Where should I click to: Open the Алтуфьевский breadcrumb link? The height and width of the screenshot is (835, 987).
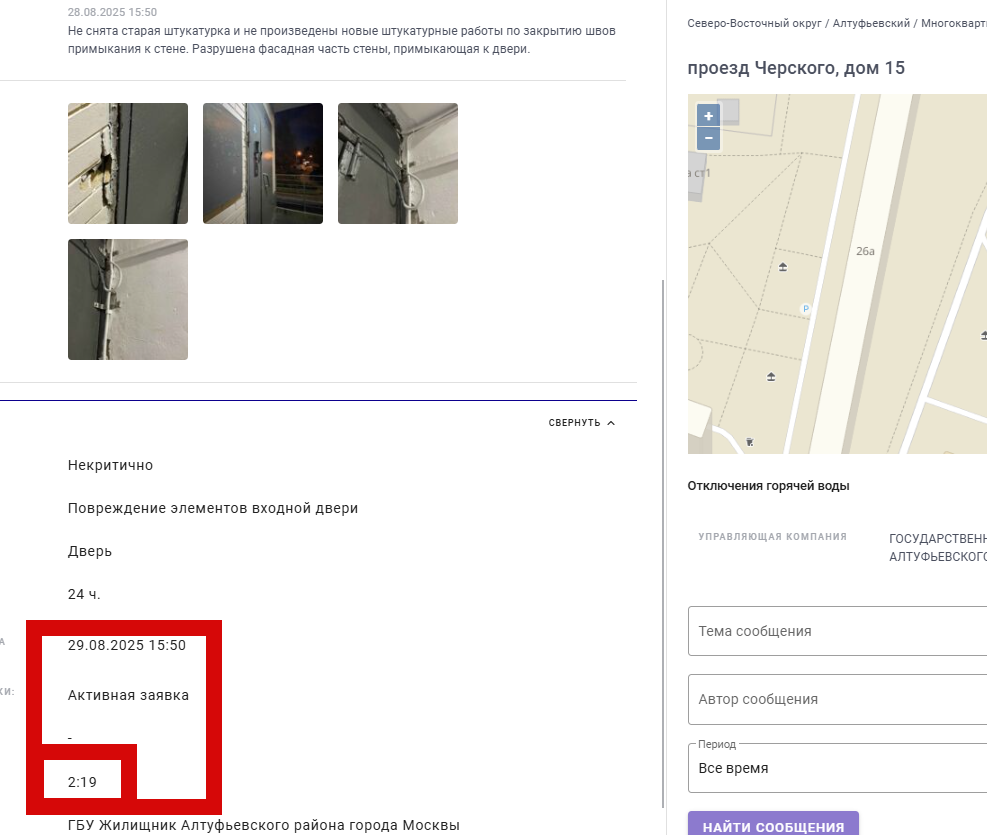click(x=871, y=23)
